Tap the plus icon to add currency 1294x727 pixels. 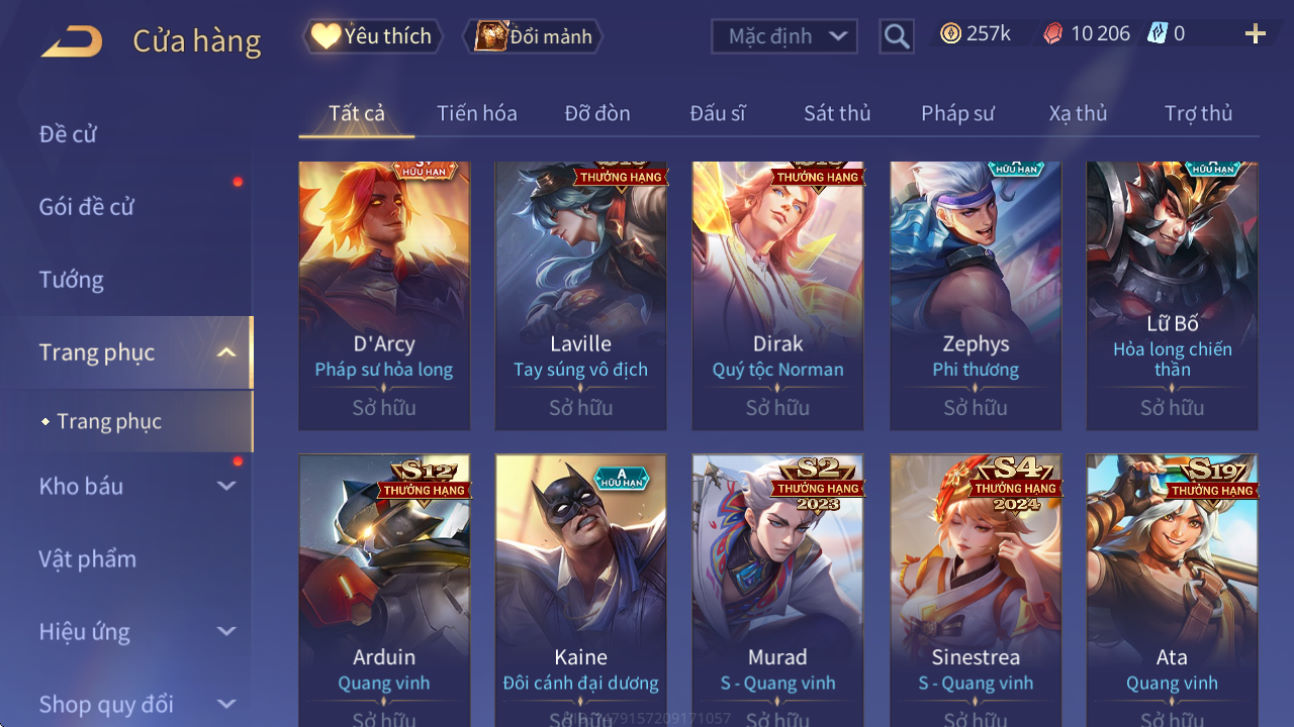[x=1255, y=34]
